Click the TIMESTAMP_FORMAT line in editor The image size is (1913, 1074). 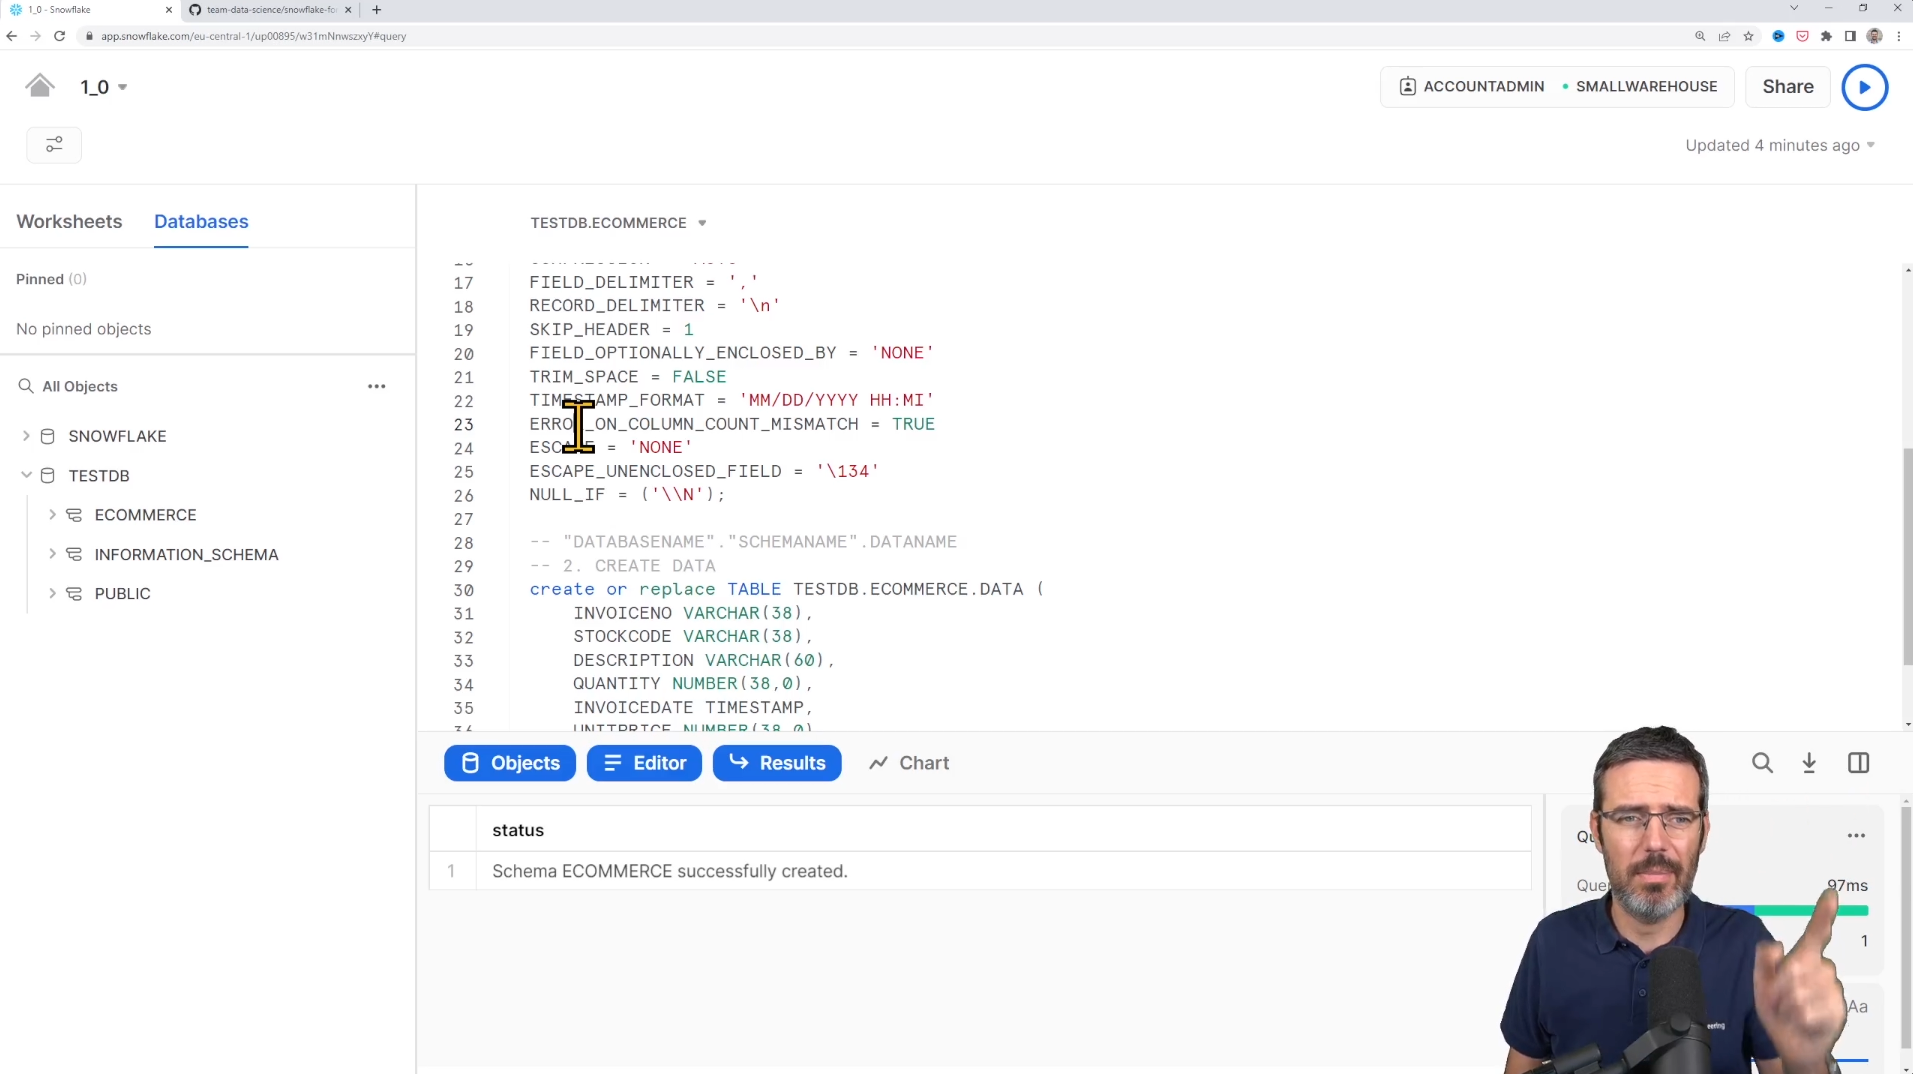731,400
